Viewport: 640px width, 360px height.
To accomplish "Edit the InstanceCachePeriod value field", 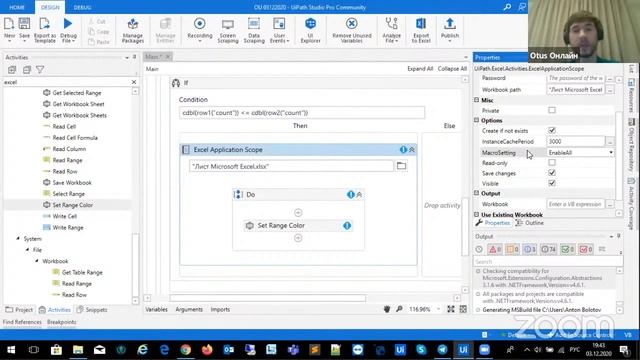I will click(576, 141).
